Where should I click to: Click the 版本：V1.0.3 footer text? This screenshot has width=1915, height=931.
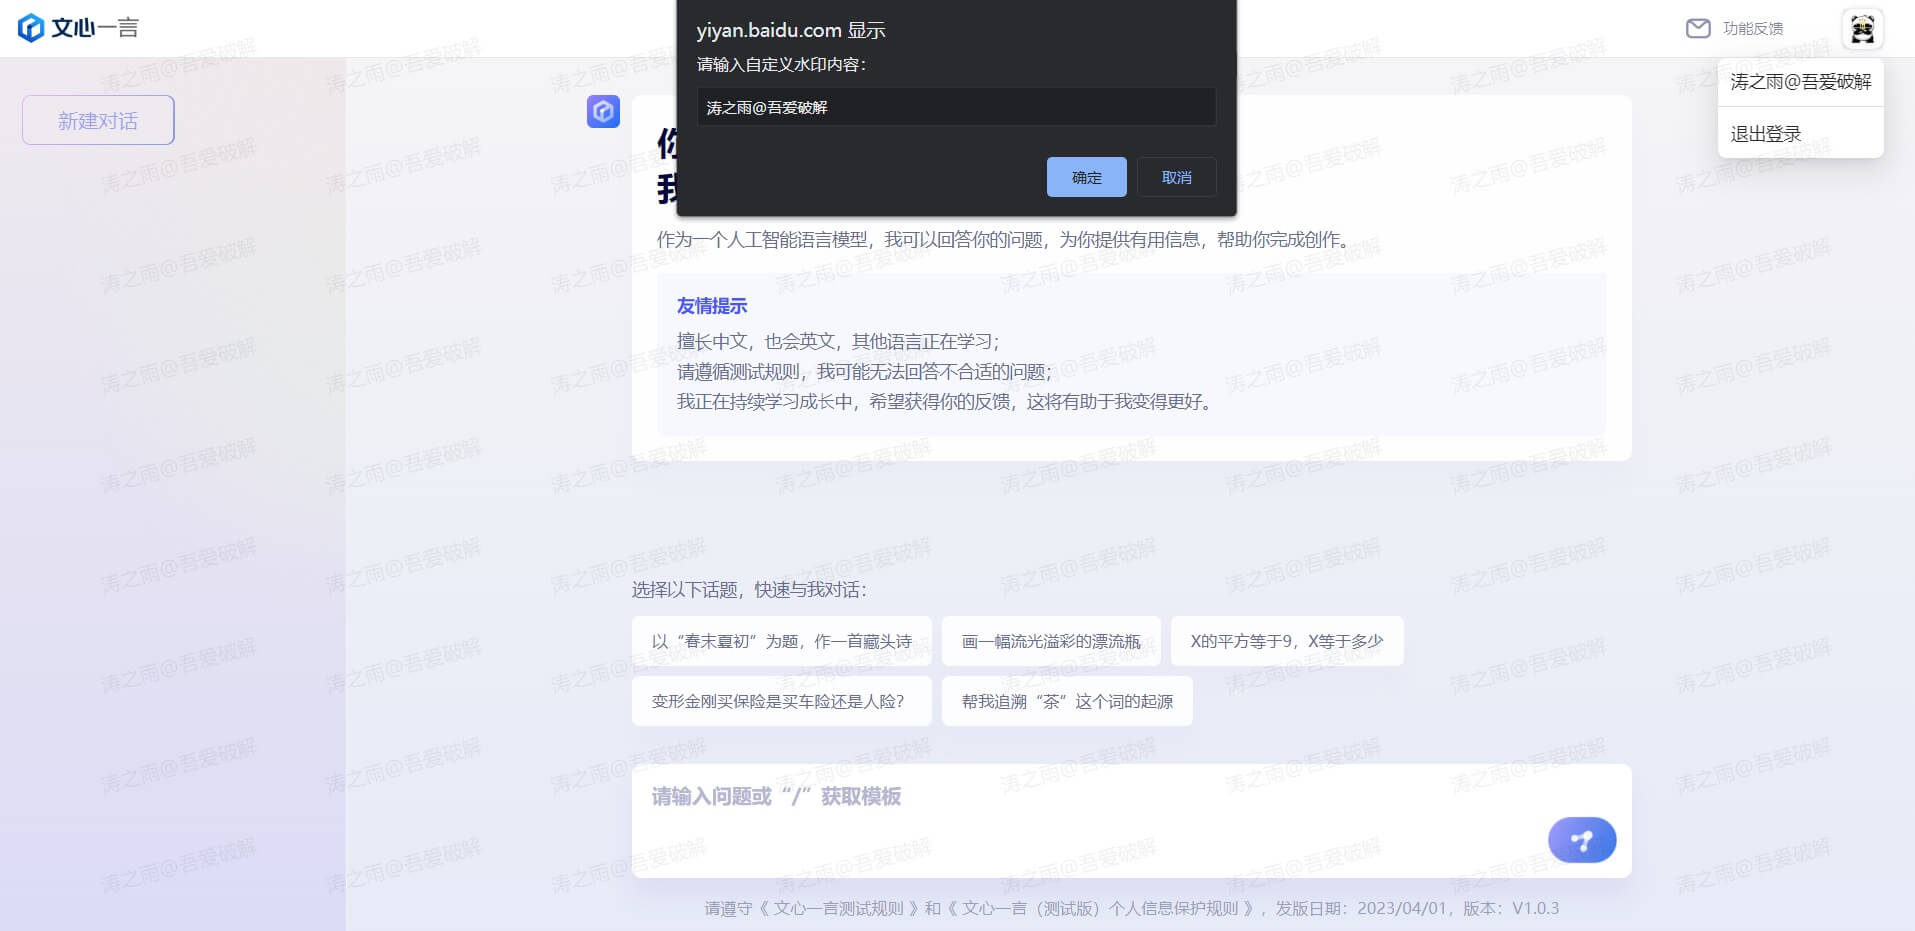(x=1511, y=908)
